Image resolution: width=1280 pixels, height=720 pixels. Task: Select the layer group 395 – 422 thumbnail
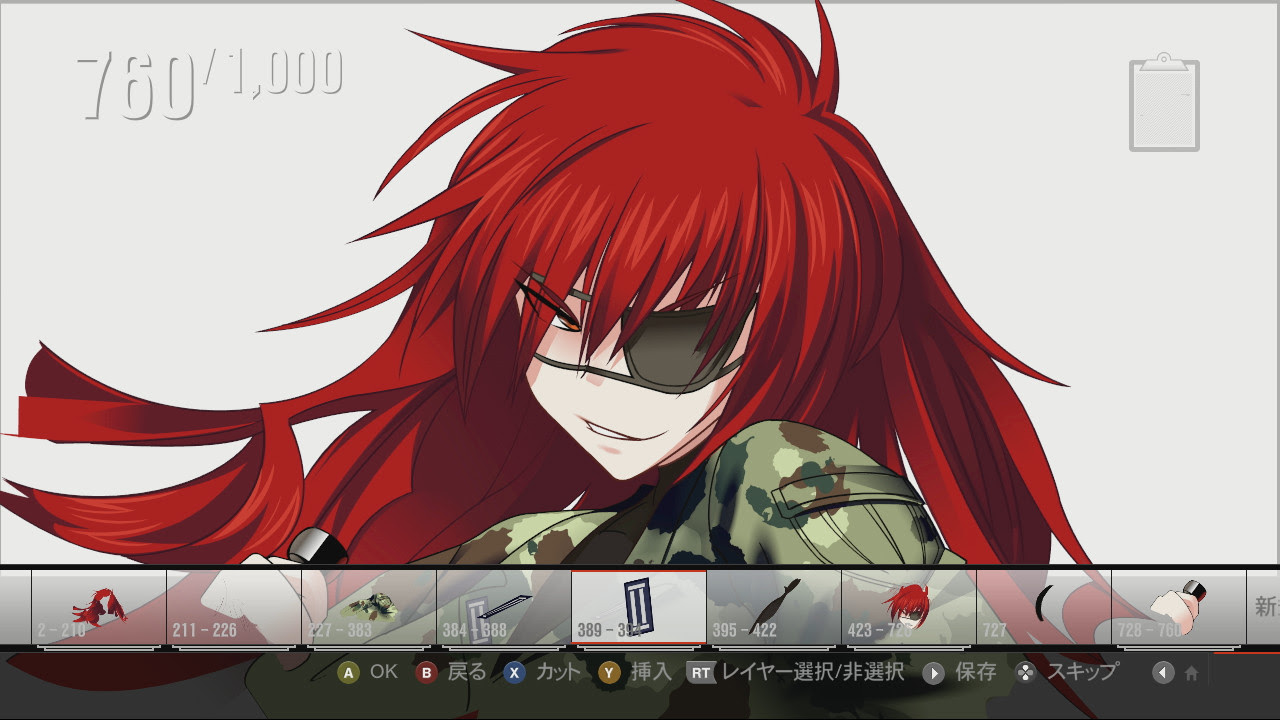point(774,607)
